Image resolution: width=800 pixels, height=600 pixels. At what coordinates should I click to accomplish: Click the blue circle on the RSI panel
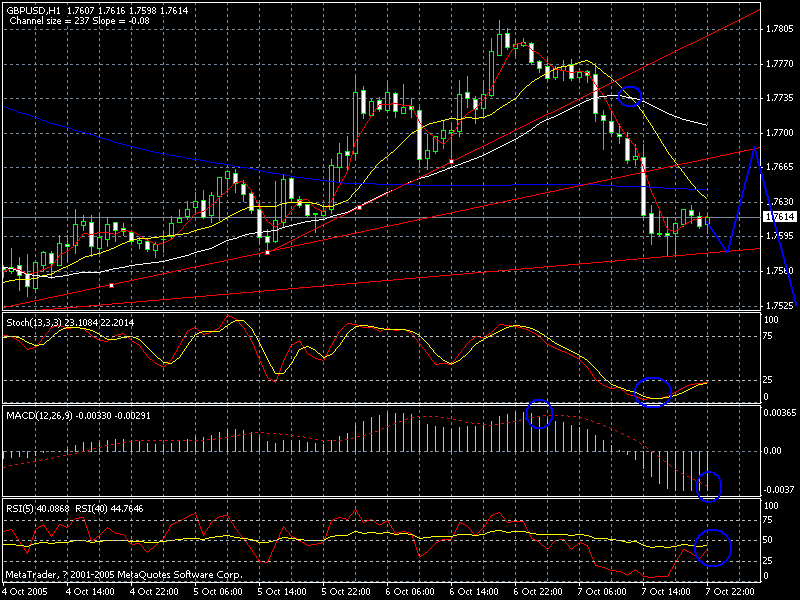tap(712, 548)
